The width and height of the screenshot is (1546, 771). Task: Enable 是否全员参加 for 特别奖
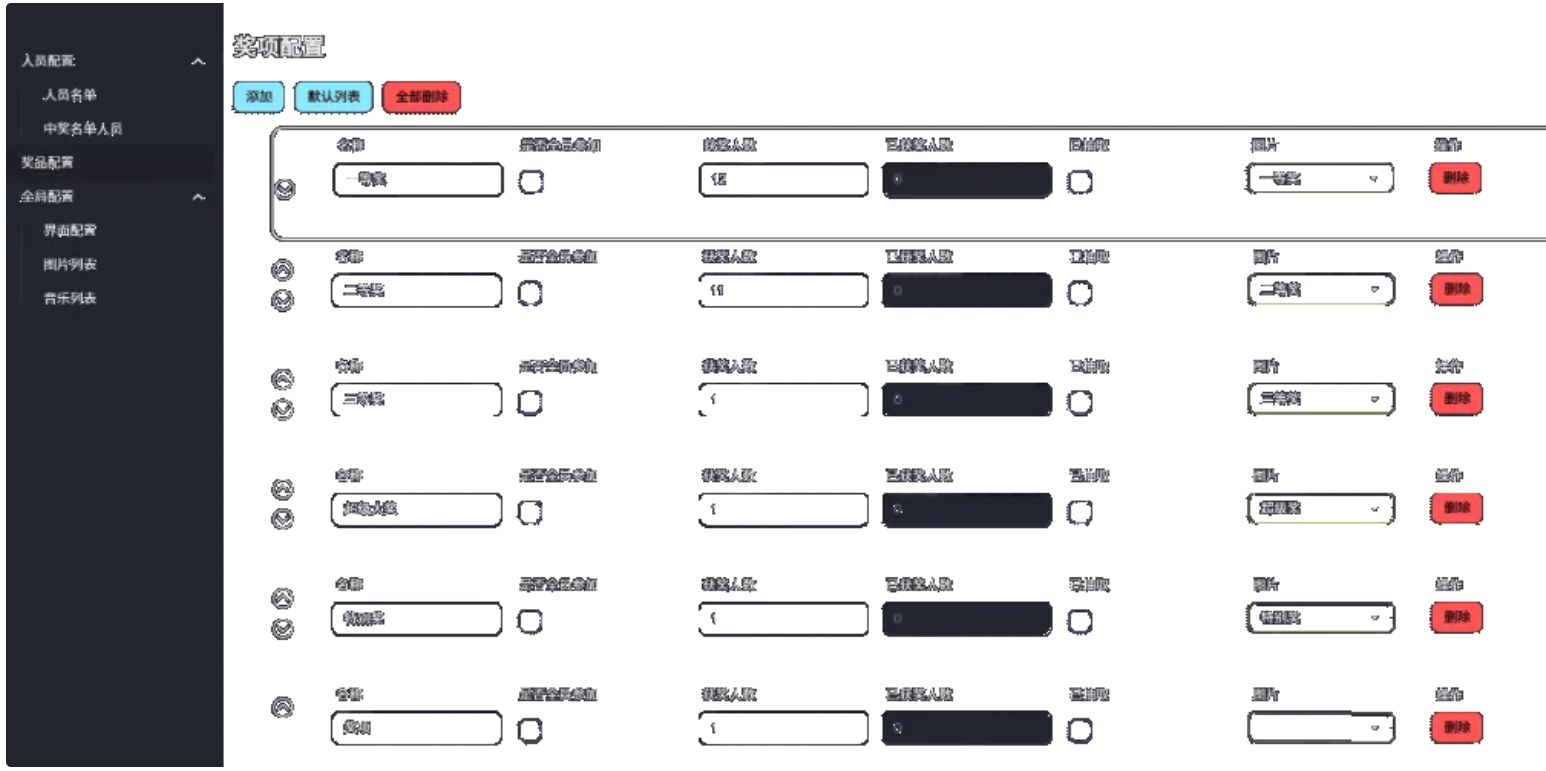(530, 621)
